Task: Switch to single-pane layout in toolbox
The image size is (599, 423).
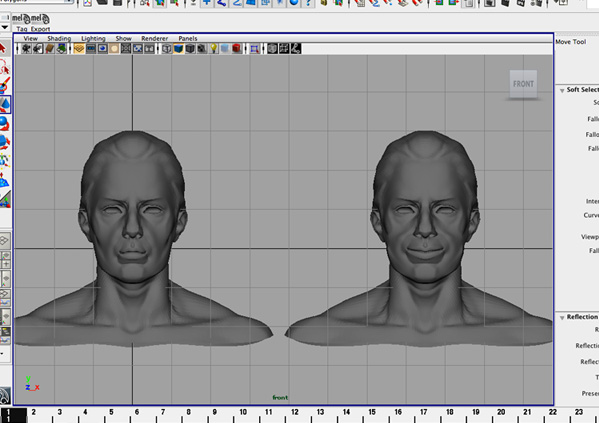Action: (4, 240)
